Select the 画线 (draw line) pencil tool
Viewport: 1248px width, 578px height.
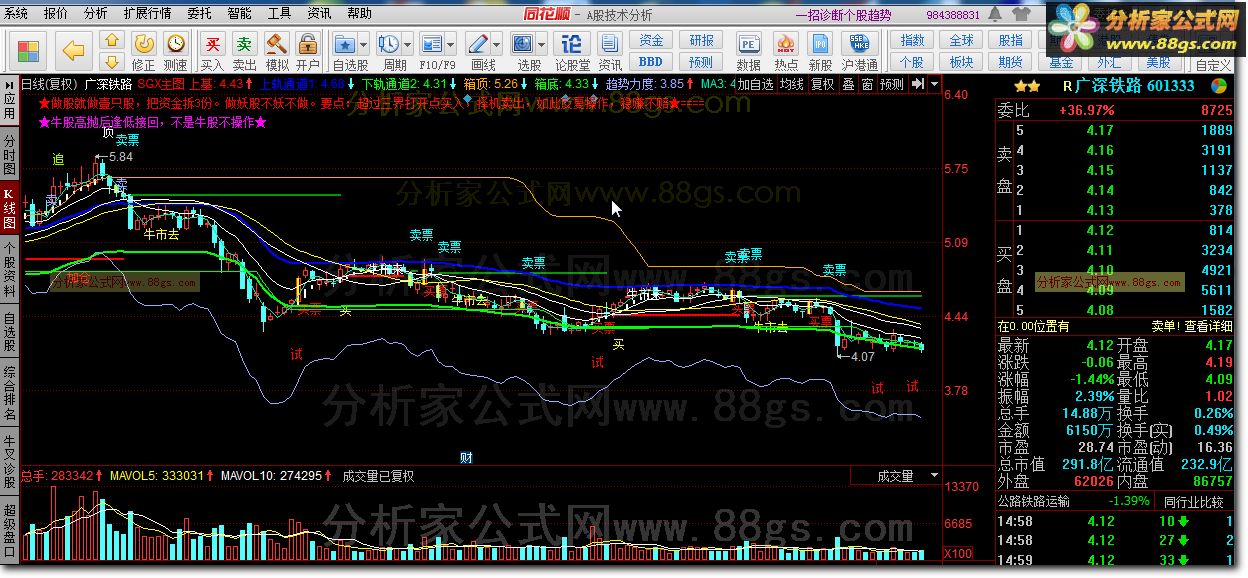477,45
